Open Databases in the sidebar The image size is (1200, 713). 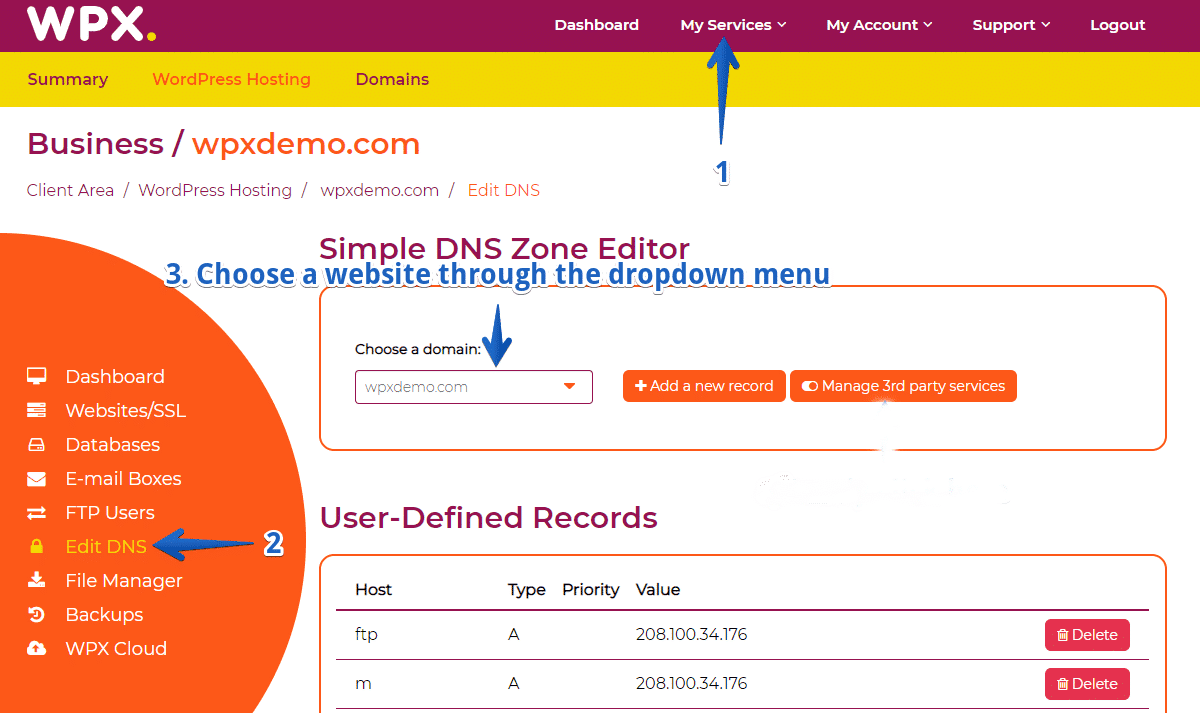pos(113,445)
